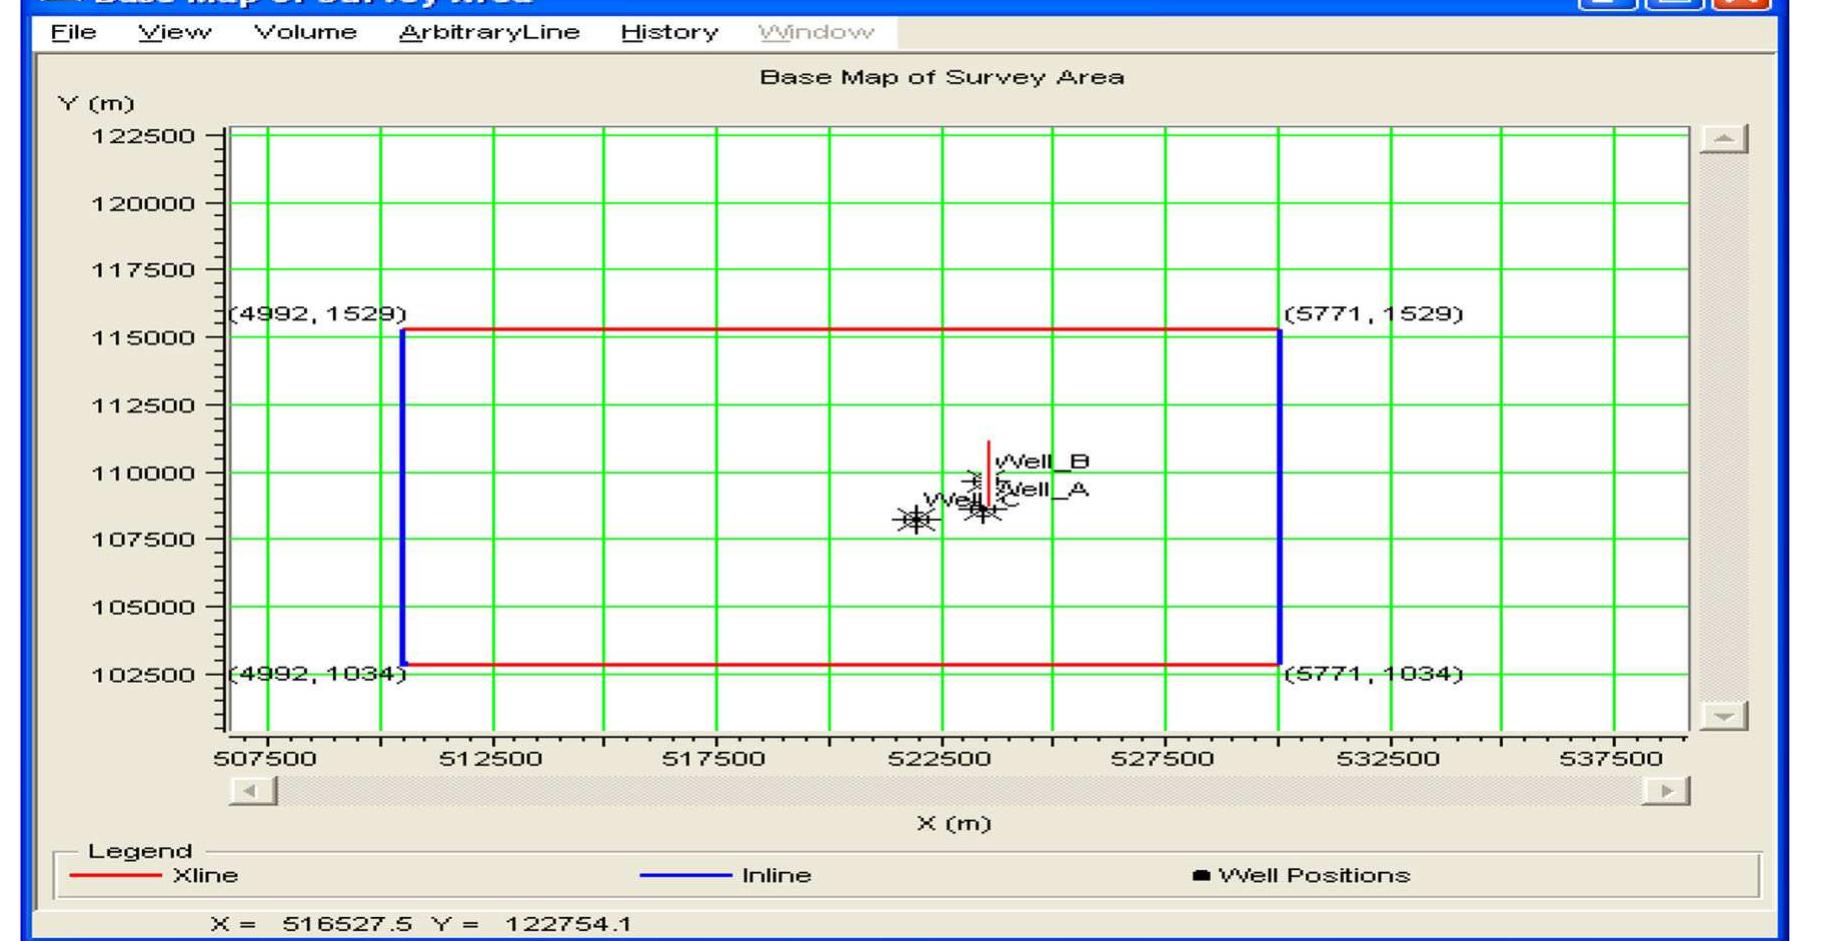Open the History menu

tap(668, 32)
